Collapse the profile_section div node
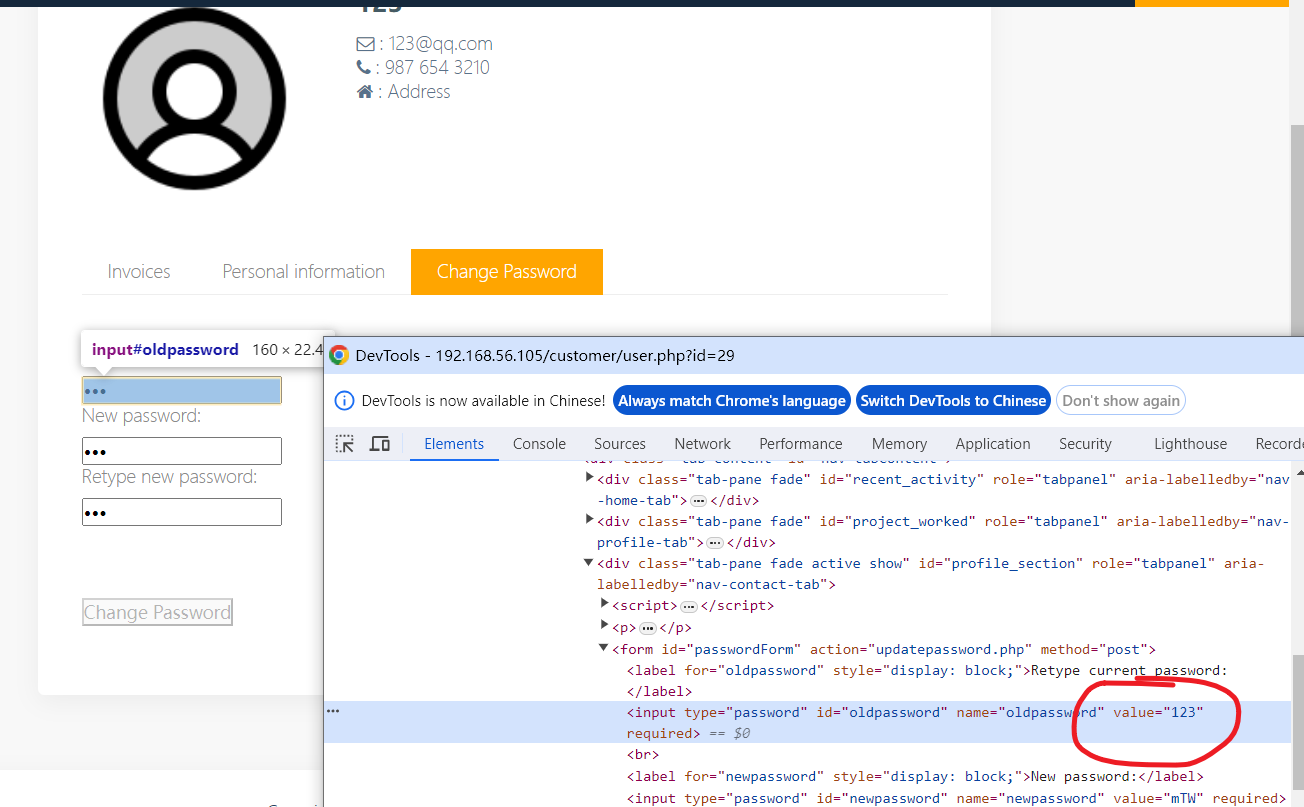This screenshot has height=807, width=1304. coord(589,563)
